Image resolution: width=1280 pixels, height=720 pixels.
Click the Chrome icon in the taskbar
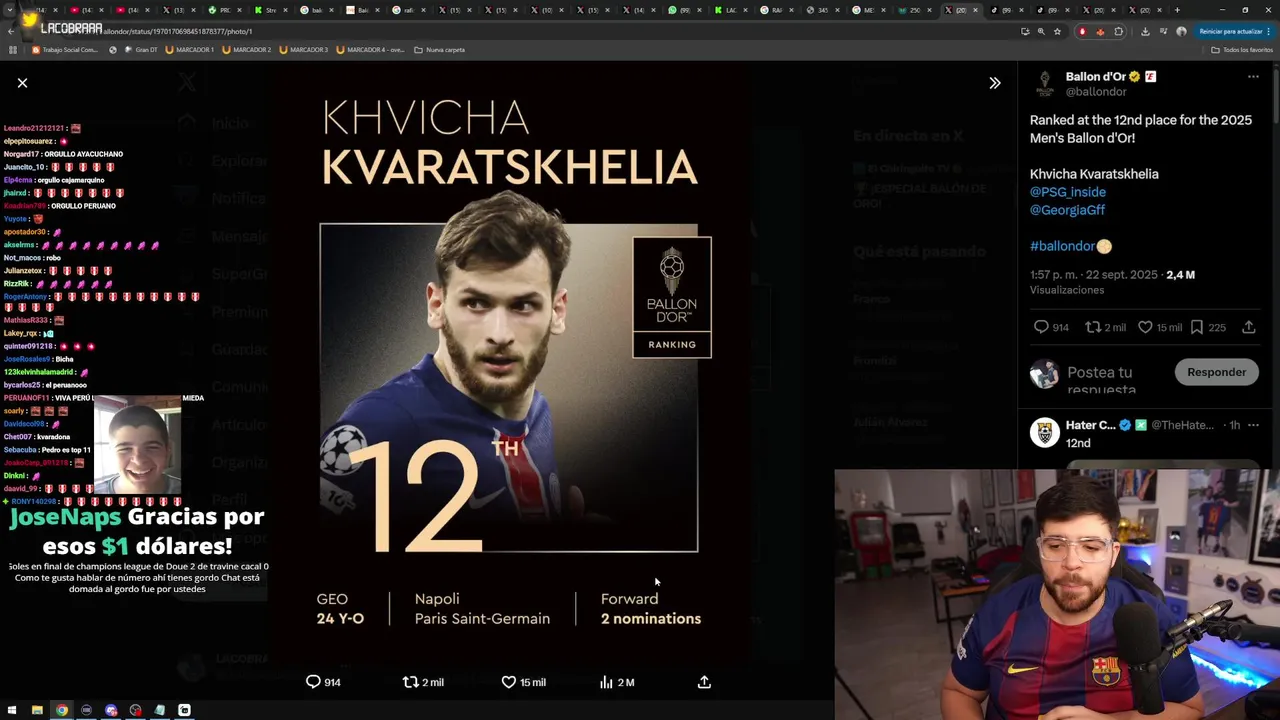coord(62,710)
